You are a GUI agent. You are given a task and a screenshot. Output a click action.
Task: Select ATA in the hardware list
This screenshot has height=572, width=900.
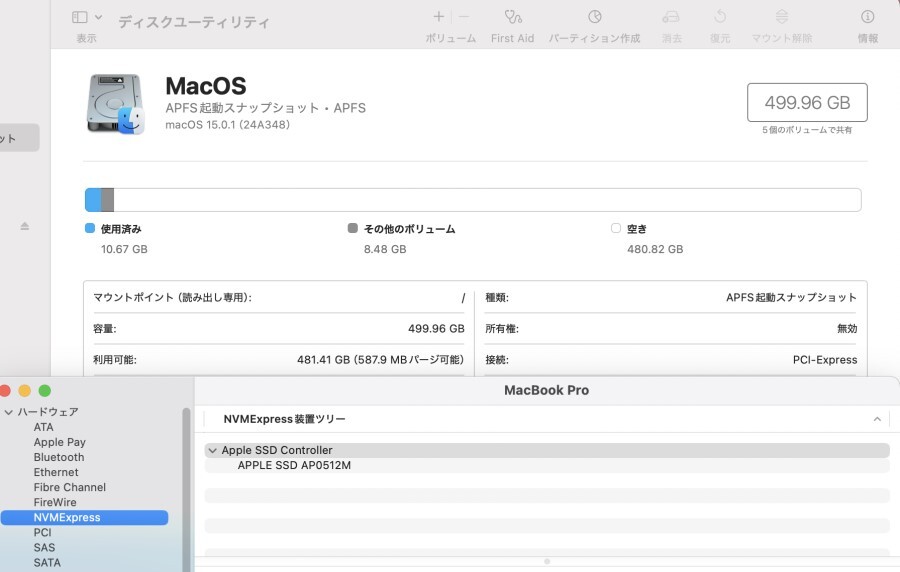pos(44,427)
